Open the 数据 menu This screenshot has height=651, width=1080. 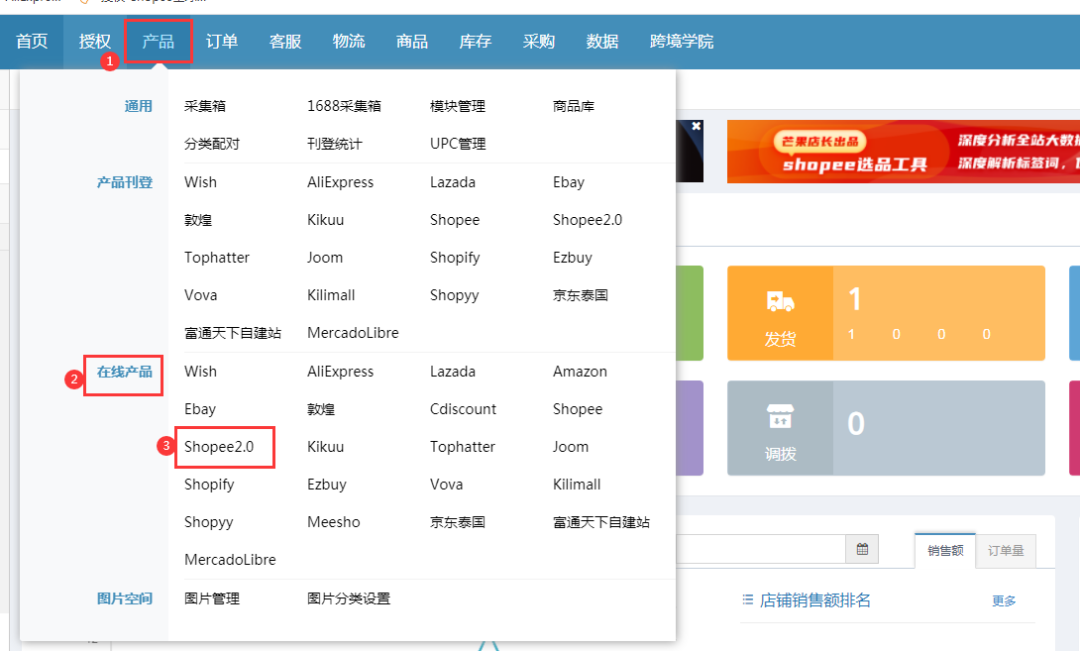coord(603,41)
